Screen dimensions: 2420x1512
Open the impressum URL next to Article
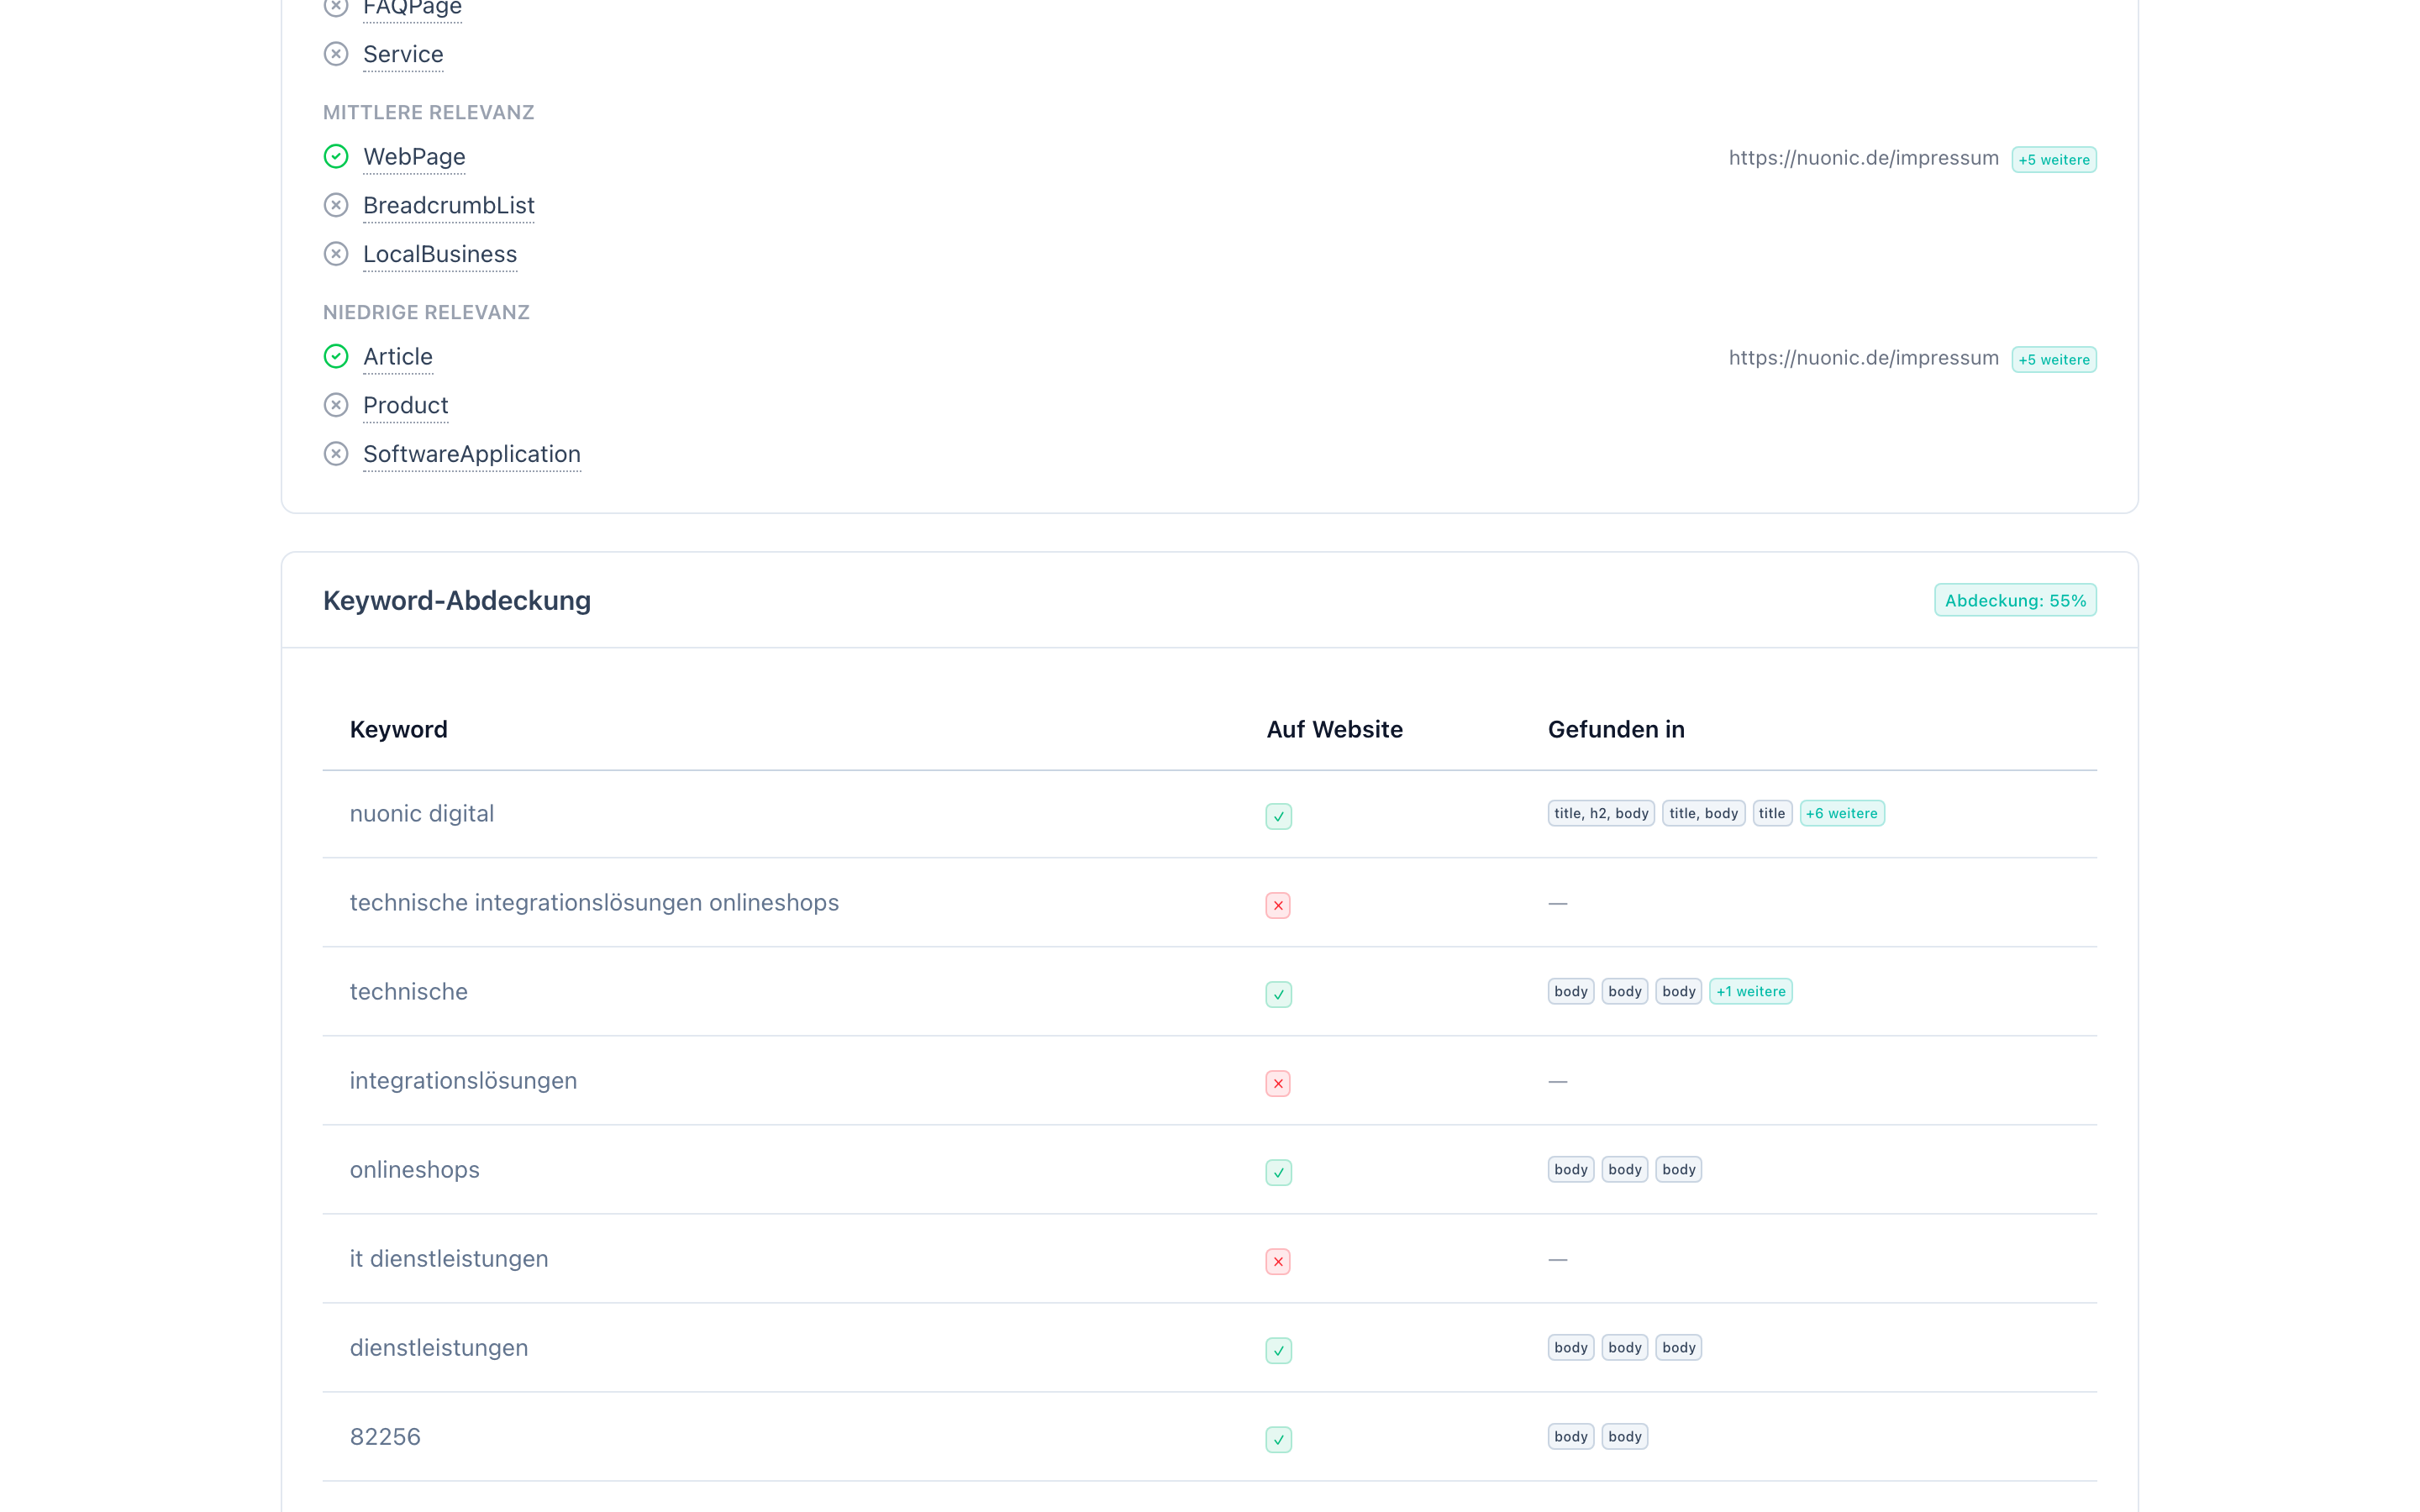pyautogui.click(x=1862, y=357)
